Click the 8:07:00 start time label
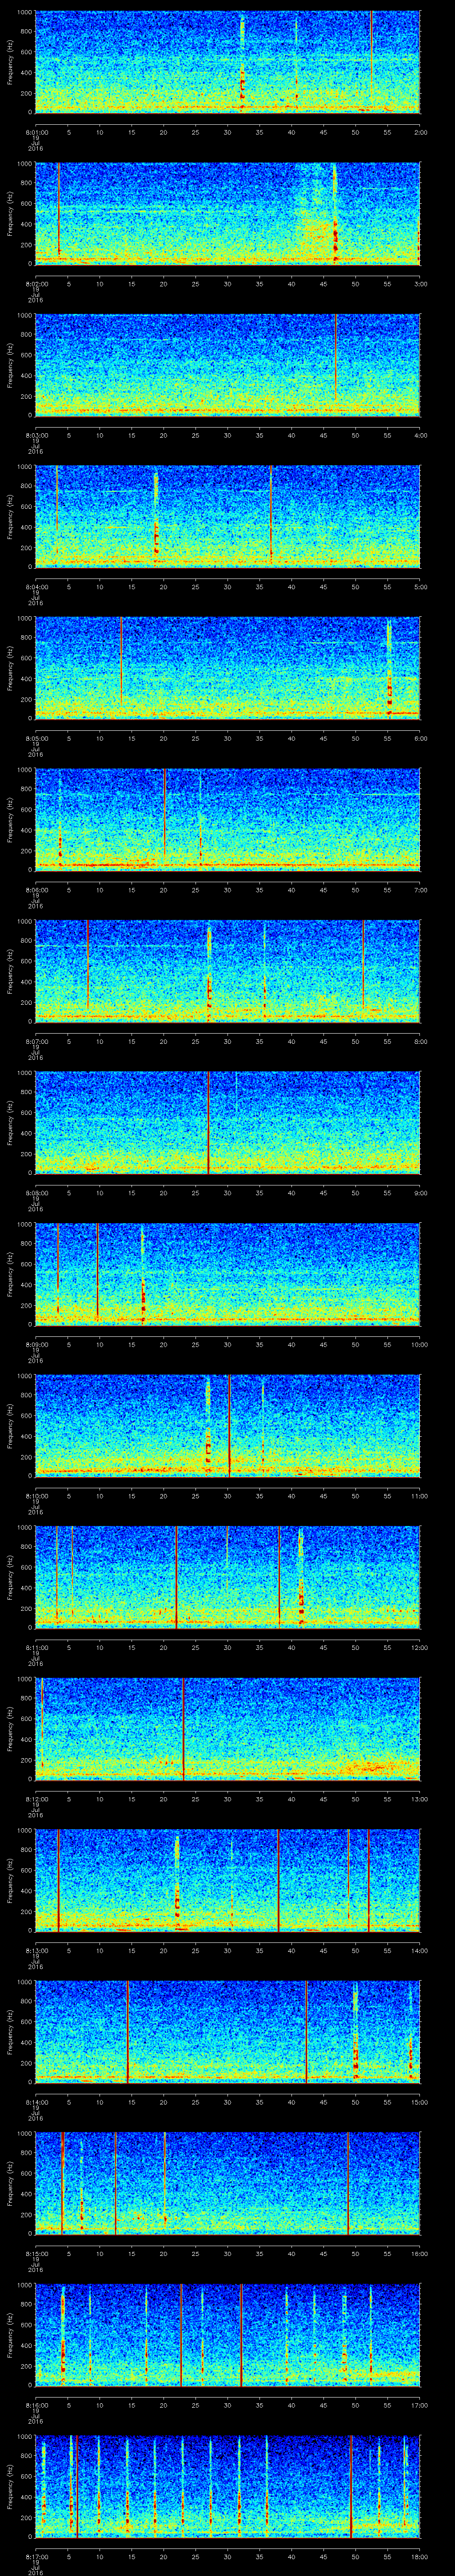455x2576 pixels. click(36, 1041)
